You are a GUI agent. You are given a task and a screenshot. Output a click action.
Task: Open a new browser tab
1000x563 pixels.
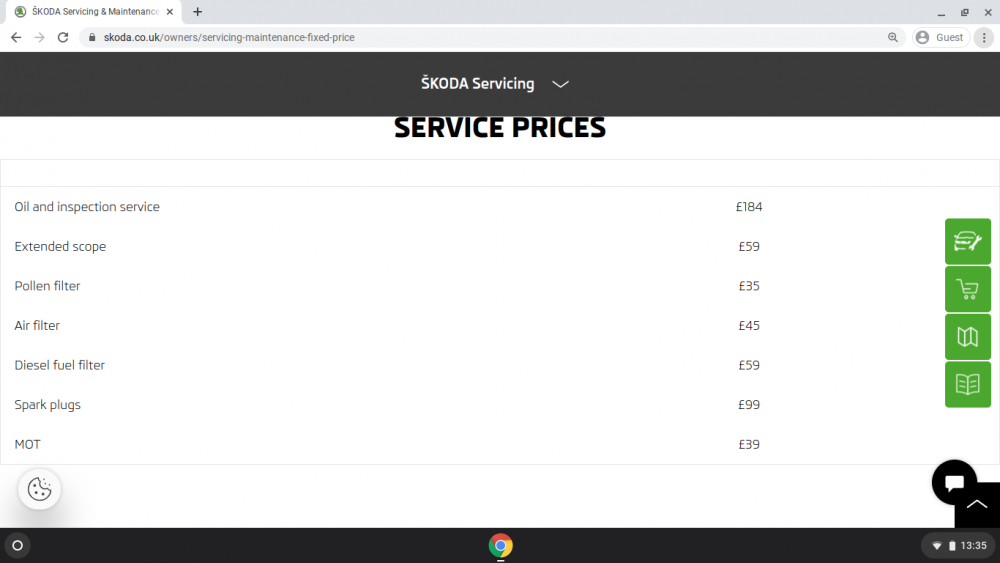click(198, 11)
